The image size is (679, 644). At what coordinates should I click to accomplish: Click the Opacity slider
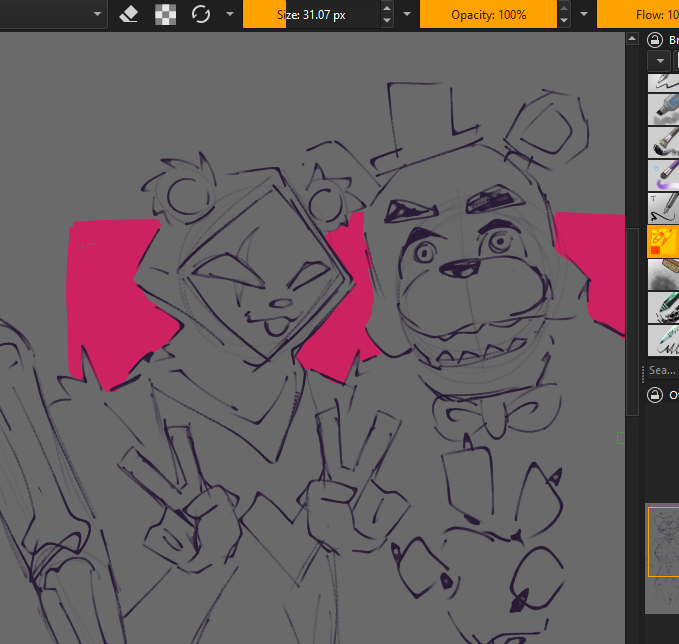click(x=488, y=15)
